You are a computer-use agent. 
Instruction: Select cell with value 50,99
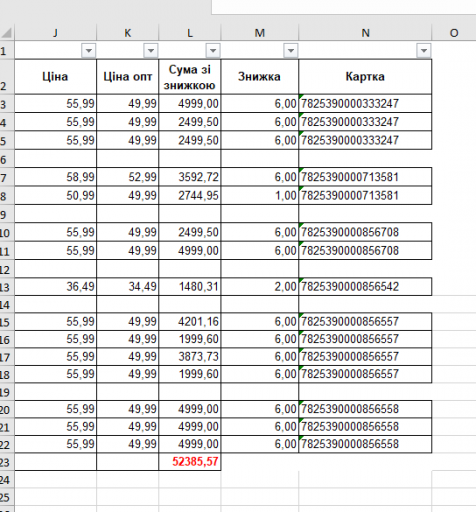(x=56, y=195)
